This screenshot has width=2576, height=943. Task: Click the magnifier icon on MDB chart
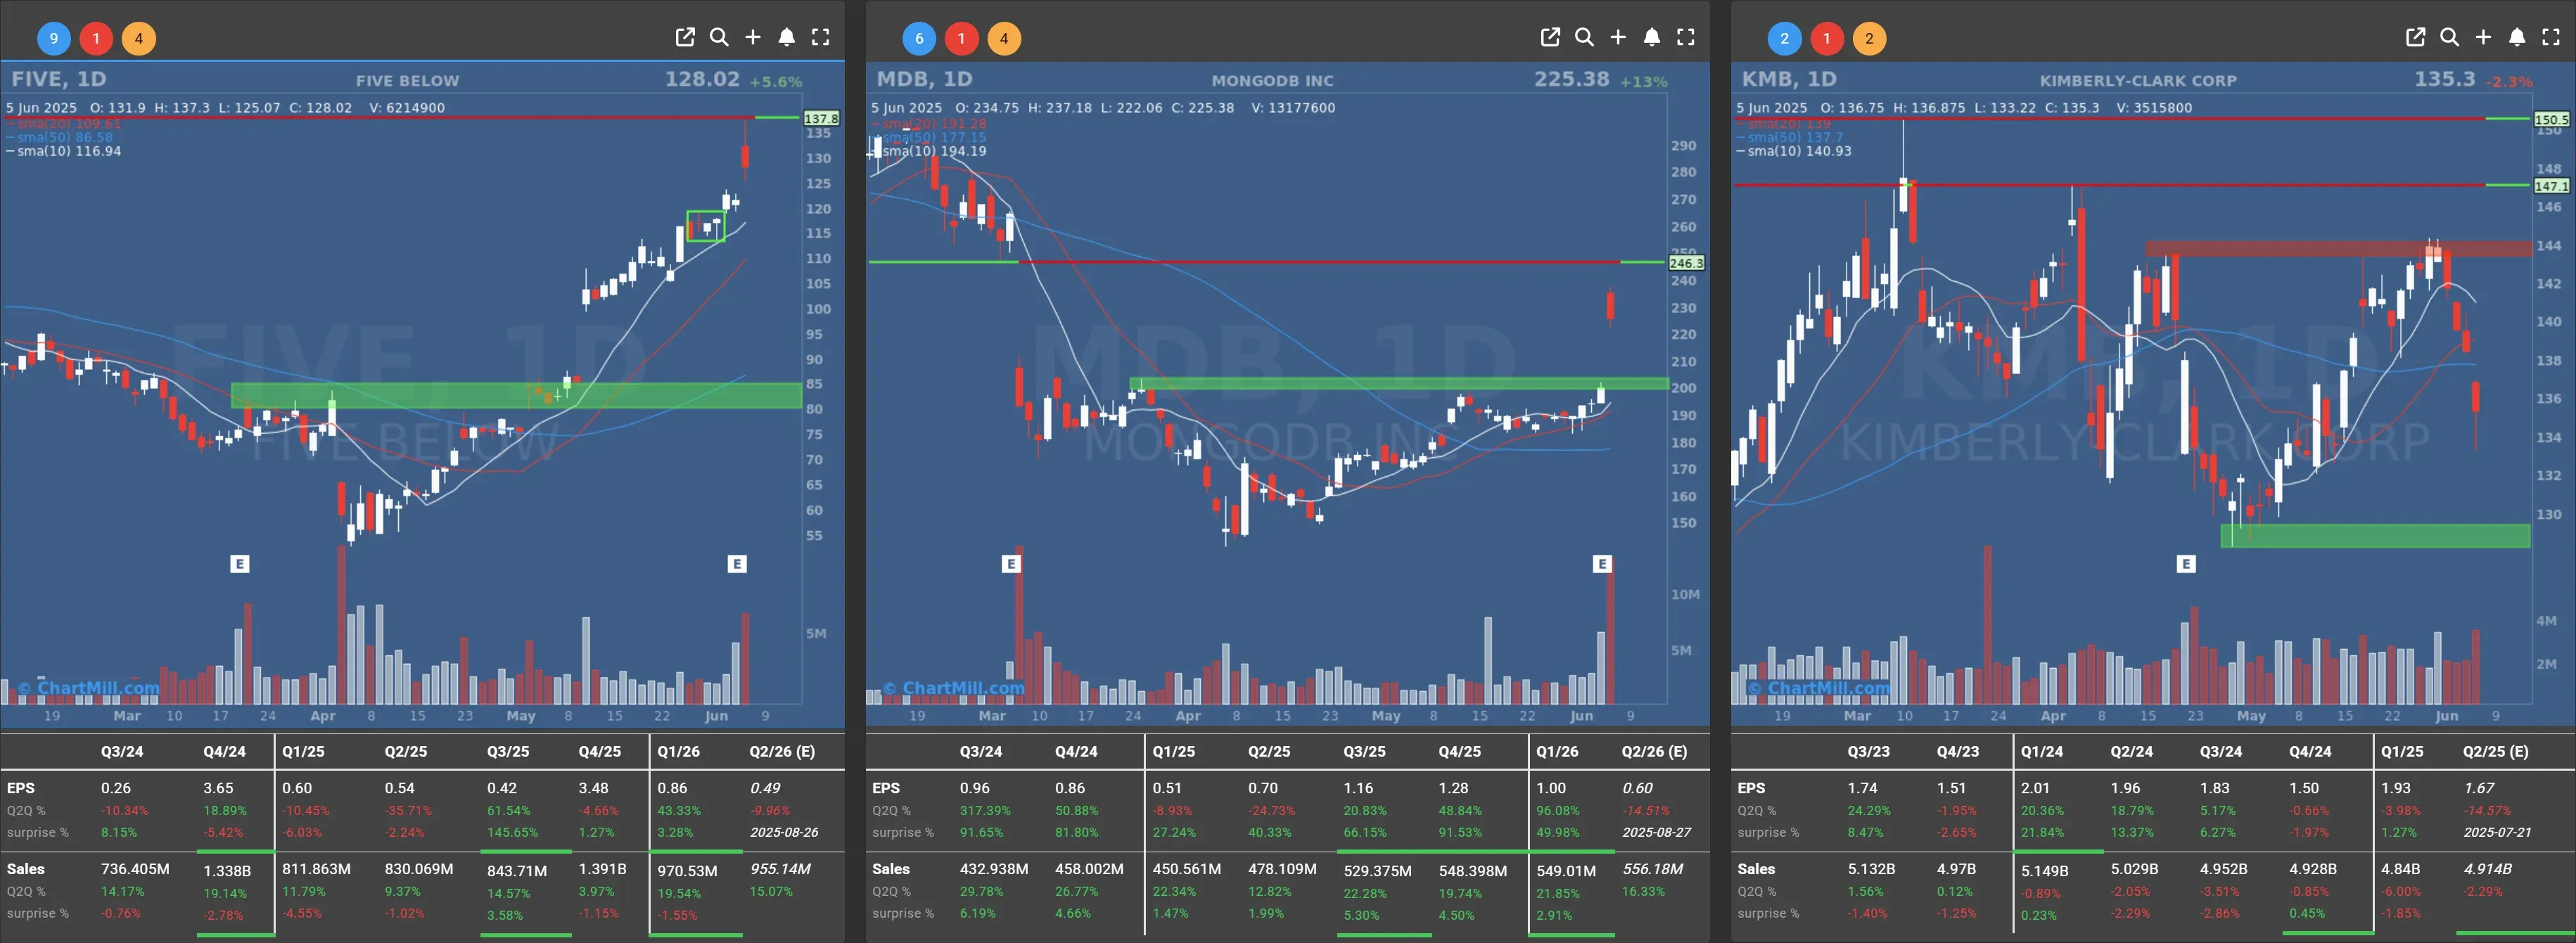(x=1584, y=37)
